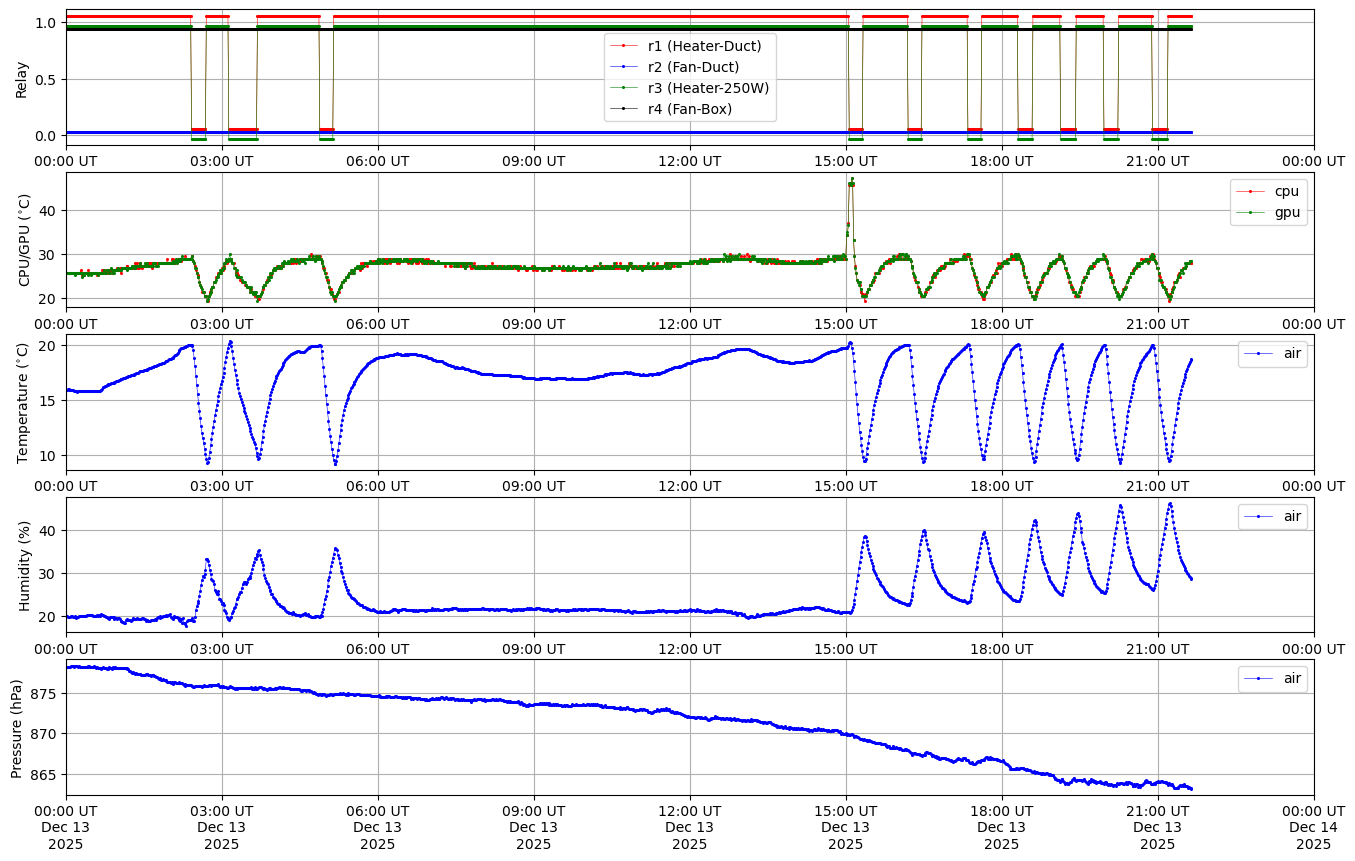Select the r2 (Fan-Duct) legend label
The height and width of the screenshot is (861, 1355).
[693, 67]
